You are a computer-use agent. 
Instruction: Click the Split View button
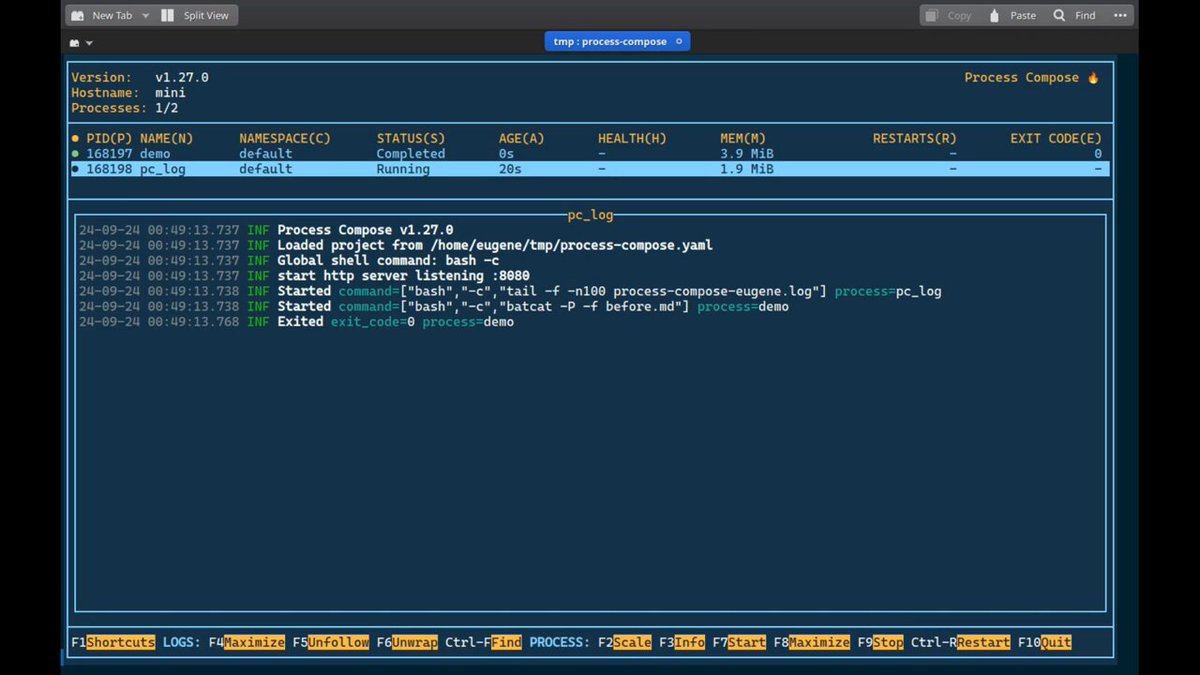tap(195, 15)
